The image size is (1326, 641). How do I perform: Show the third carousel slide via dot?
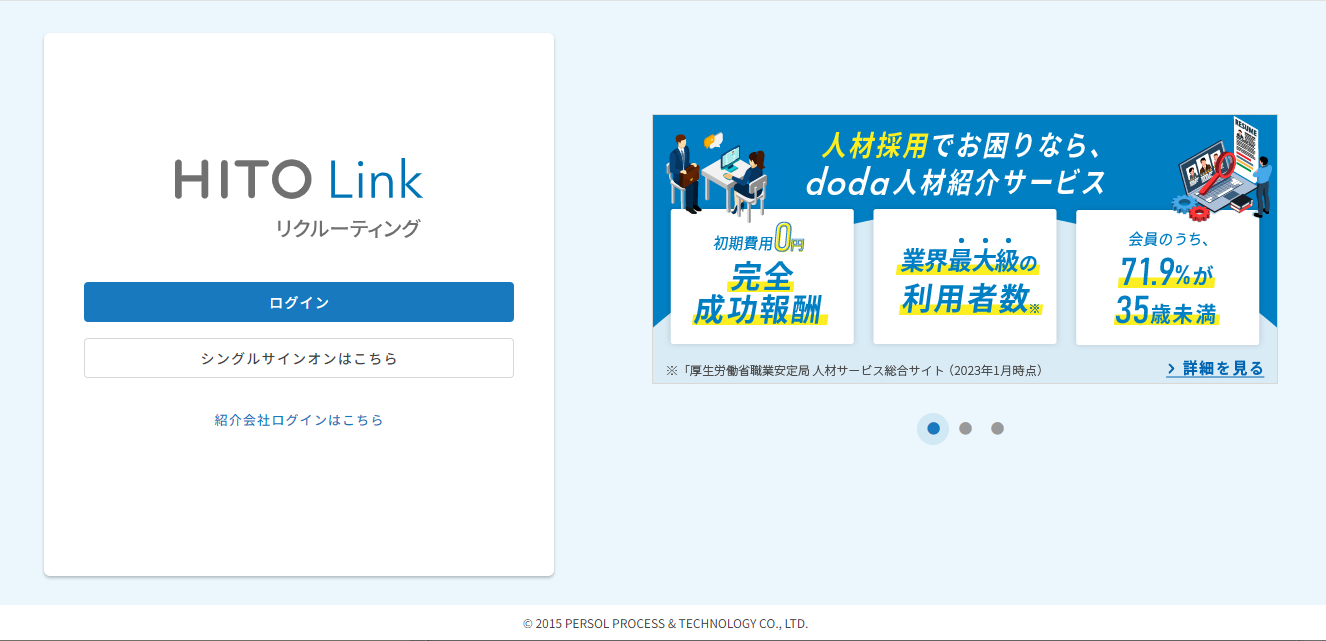997,428
